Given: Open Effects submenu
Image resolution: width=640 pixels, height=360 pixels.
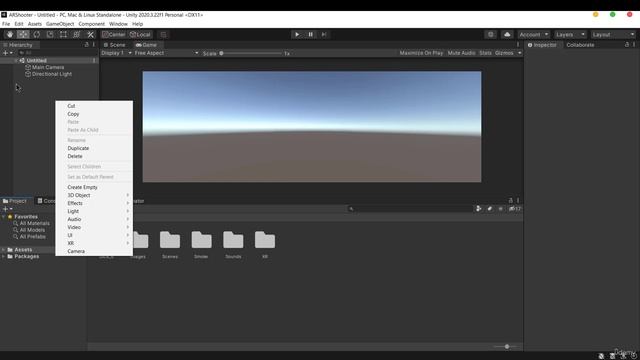Looking at the screenshot, I should point(94,203).
